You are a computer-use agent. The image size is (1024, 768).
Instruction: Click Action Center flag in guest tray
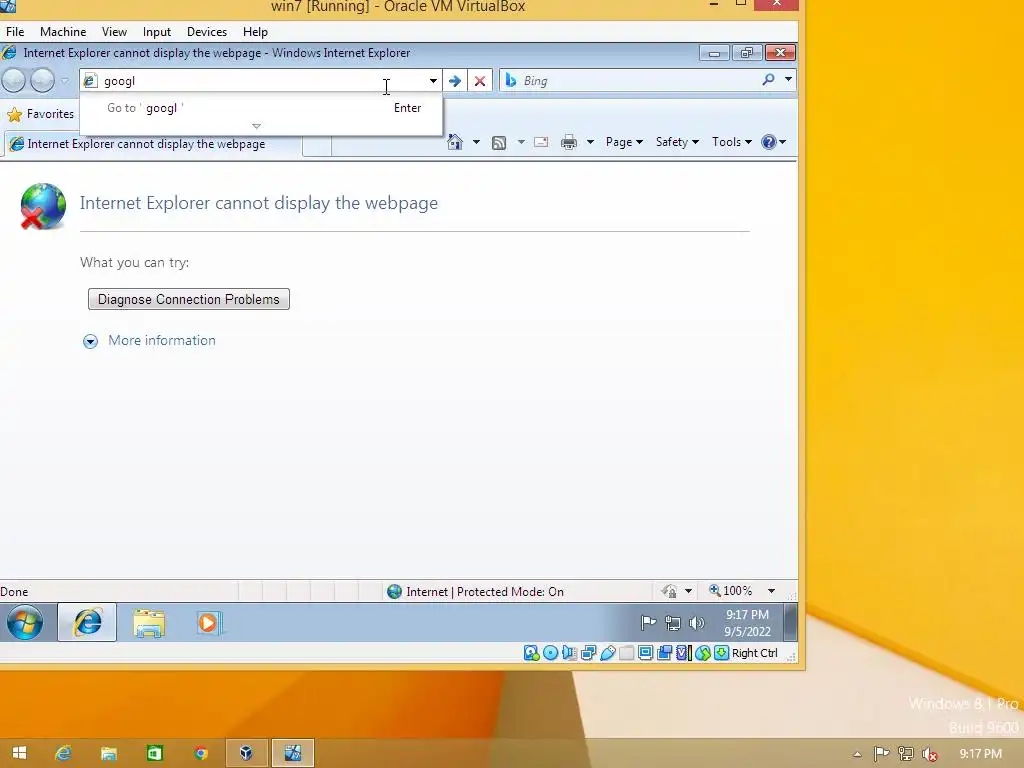(x=648, y=623)
